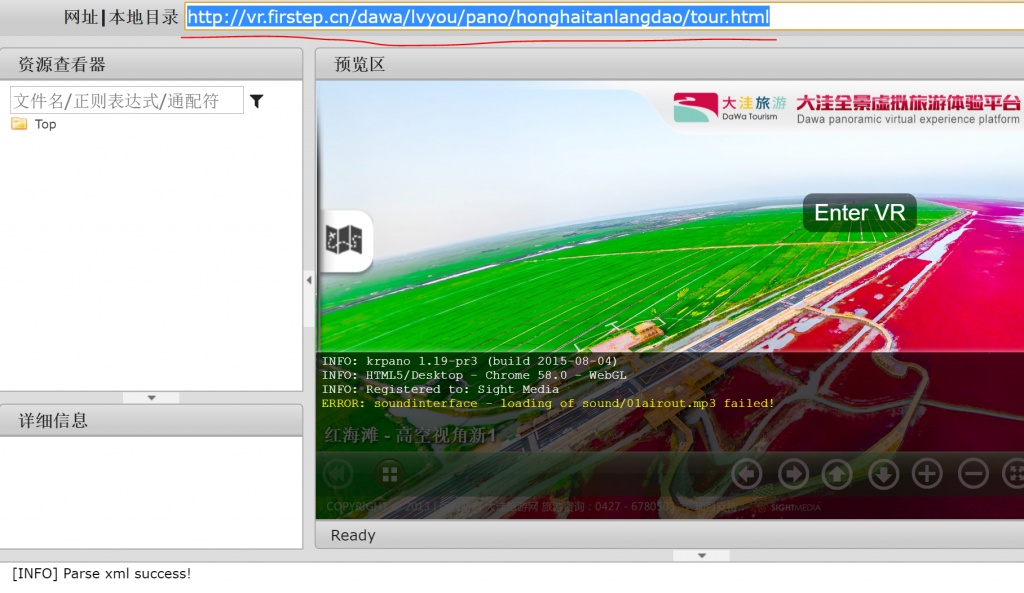Image resolution: width=1024 pixels, height=593 pixels.
Task: Tilt the view up with the up arrow
Action: click(837, 473)
